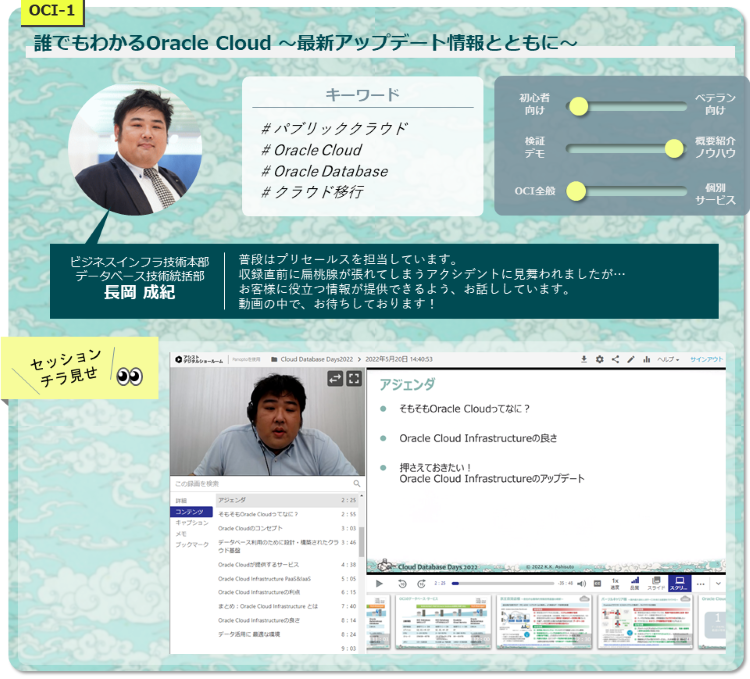Image resolution: width=750 pixels, height=679 pixels.
Task: Toggle the slide view button
Action: pyautogui.click(x=656, y=583)
